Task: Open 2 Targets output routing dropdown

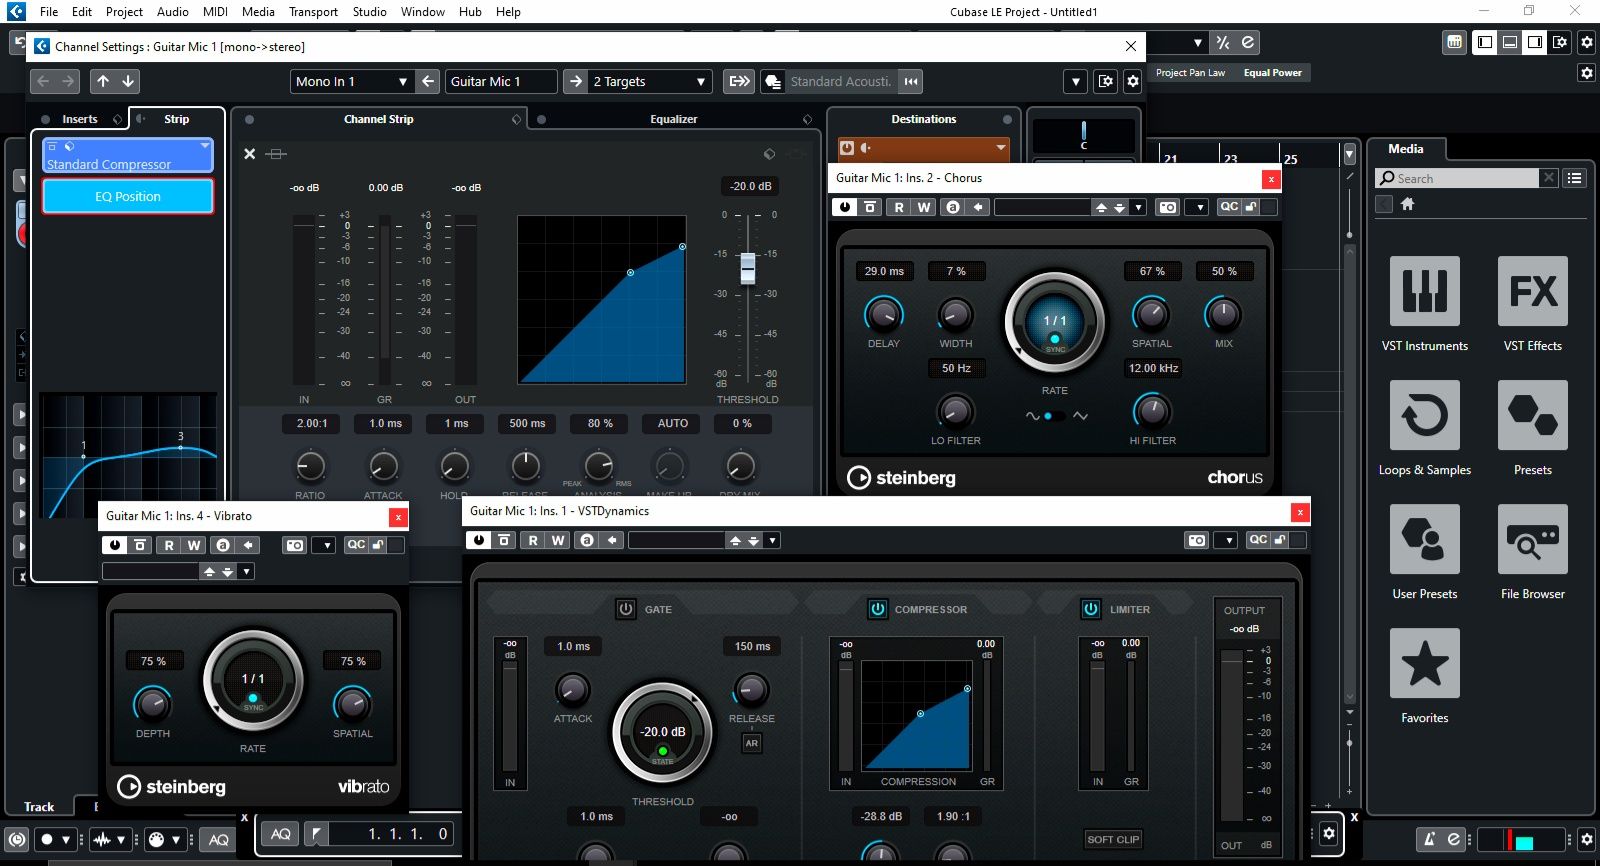Action: 701,81
